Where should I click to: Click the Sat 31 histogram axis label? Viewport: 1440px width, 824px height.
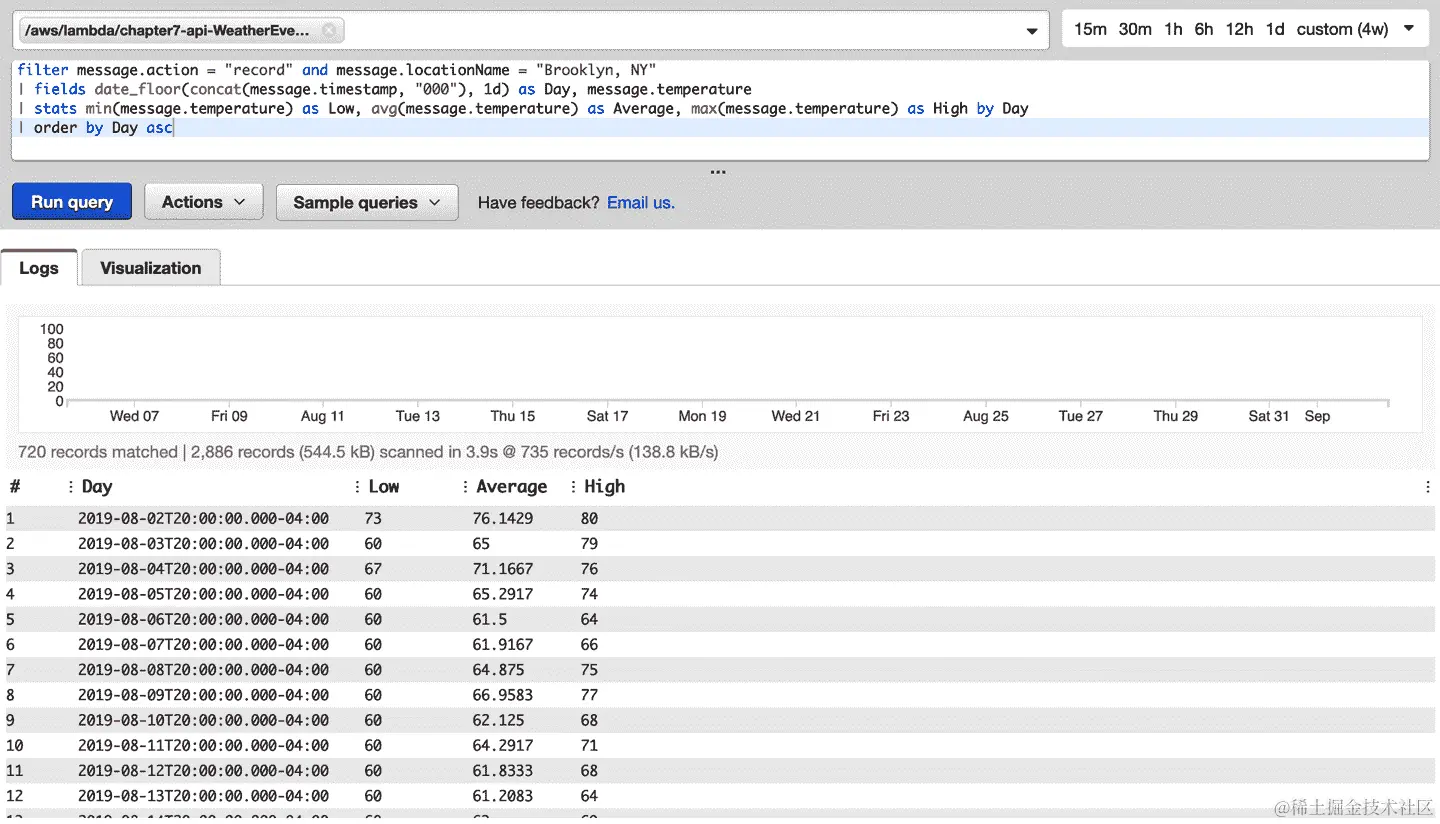[x=1268, y=416]
